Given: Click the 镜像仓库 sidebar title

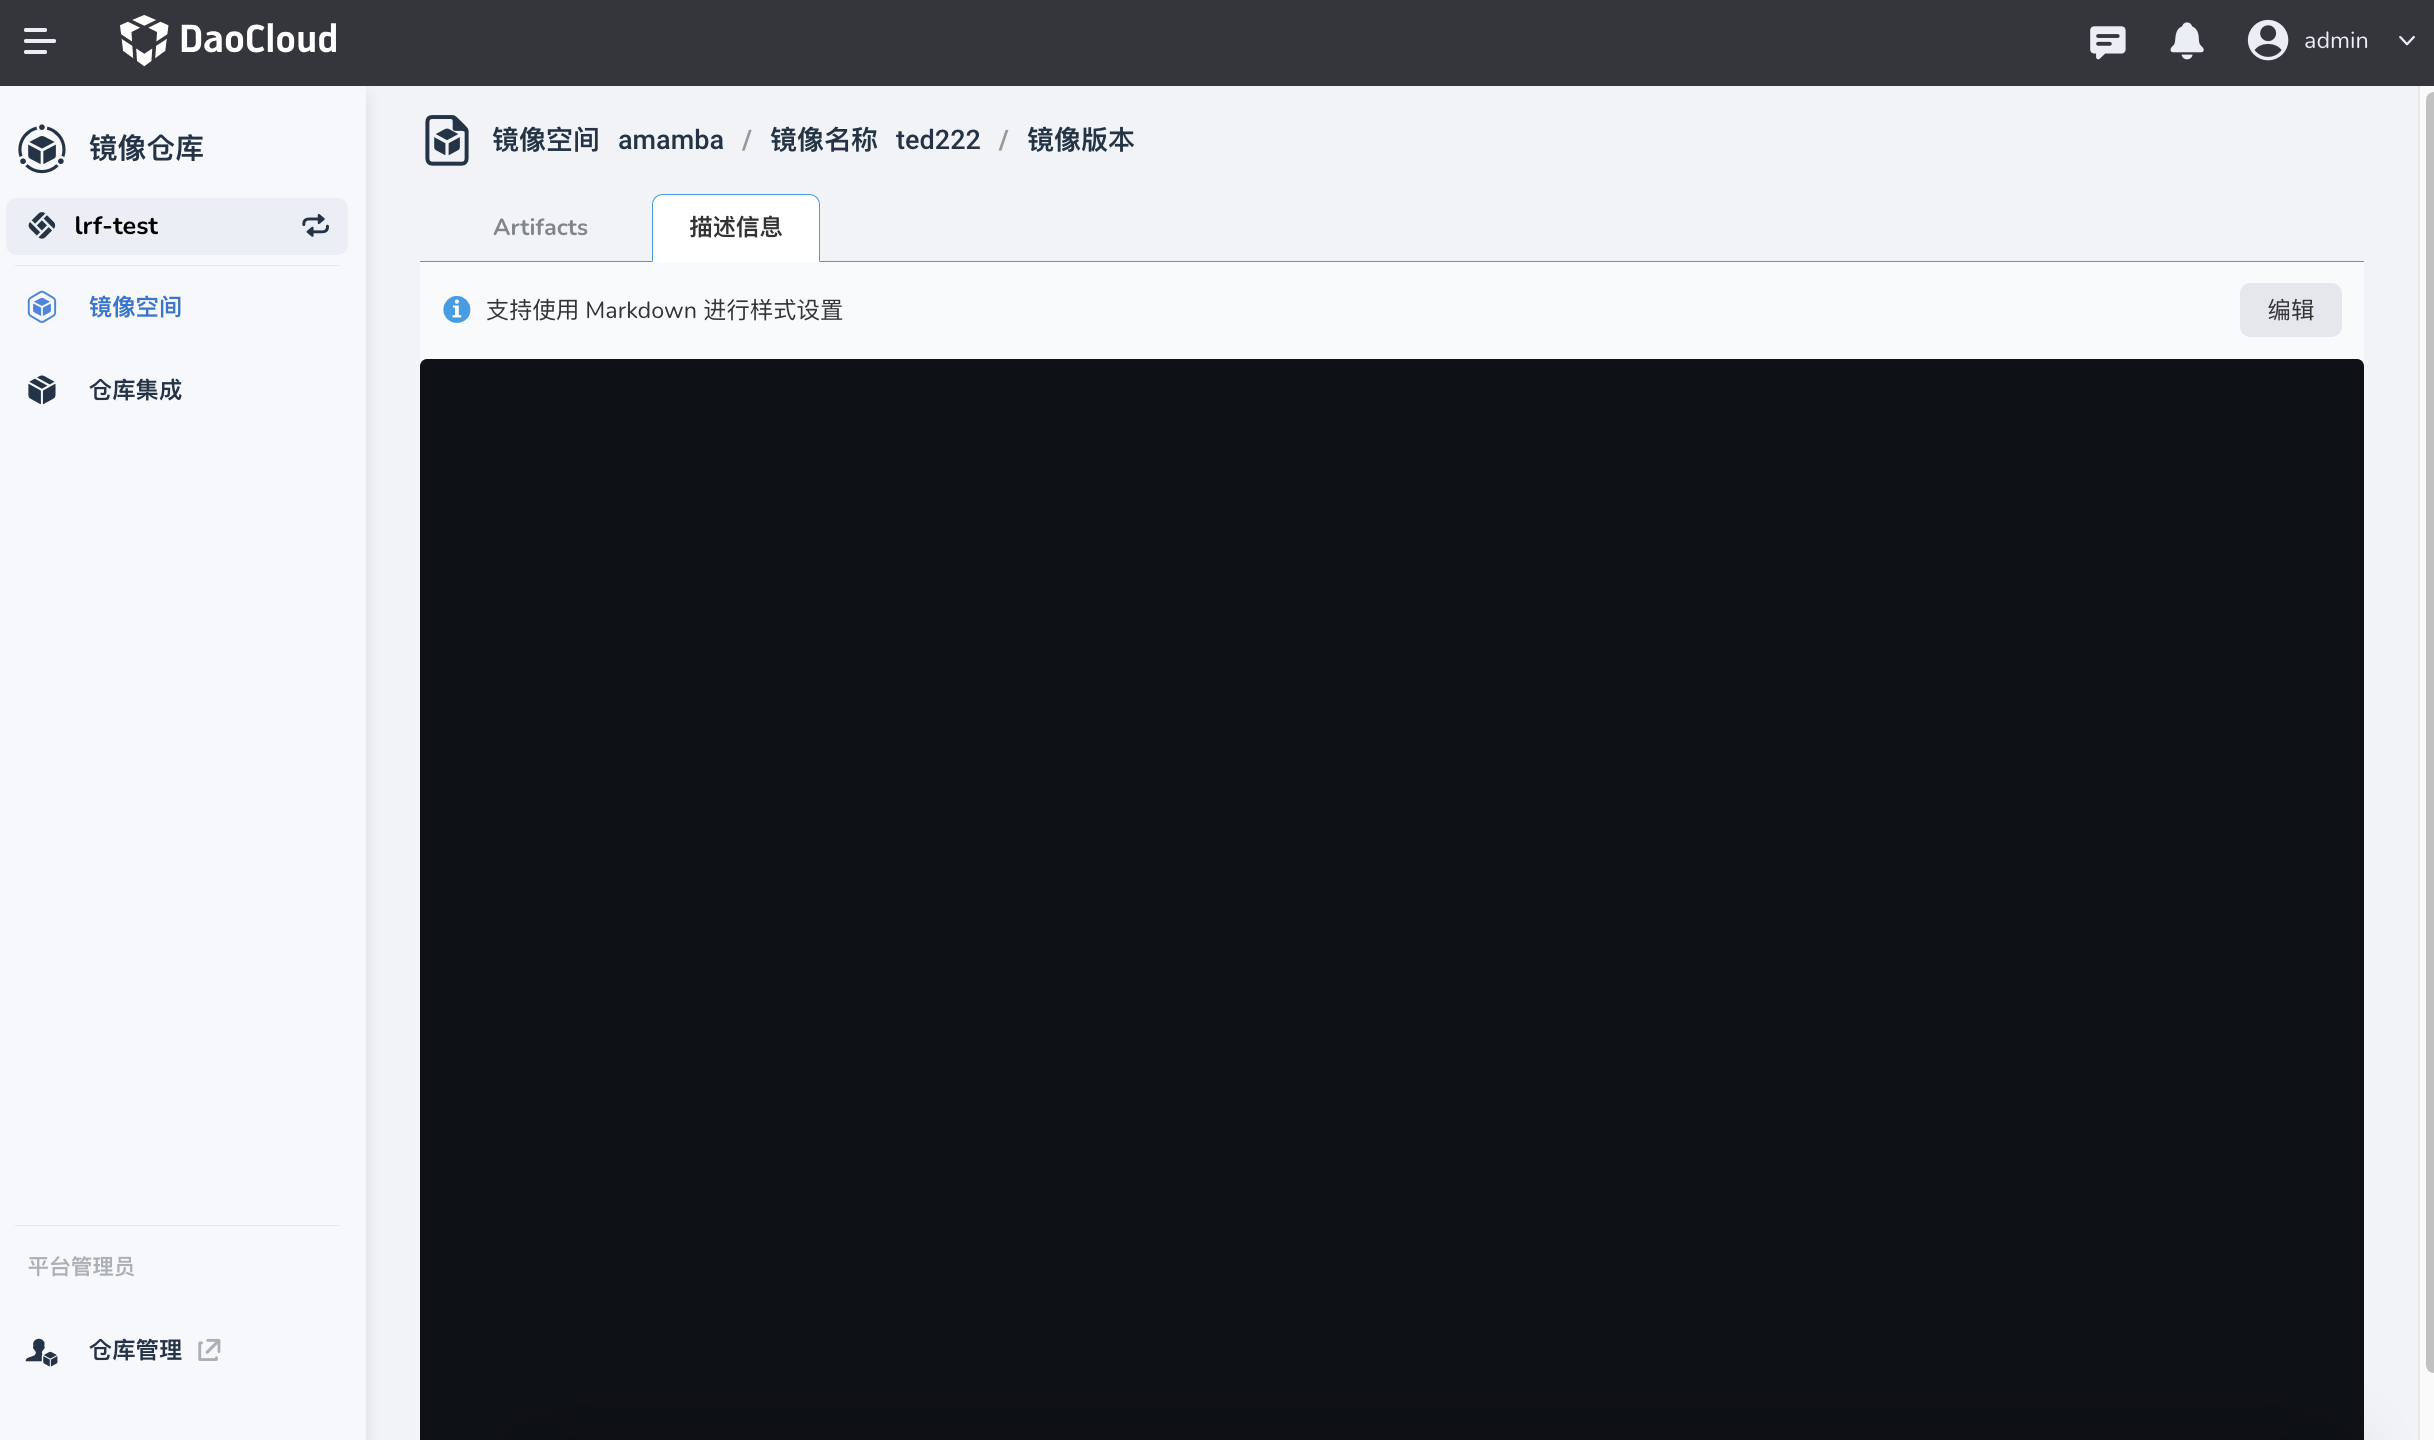Looking at the screenshot, I should 146,148.
